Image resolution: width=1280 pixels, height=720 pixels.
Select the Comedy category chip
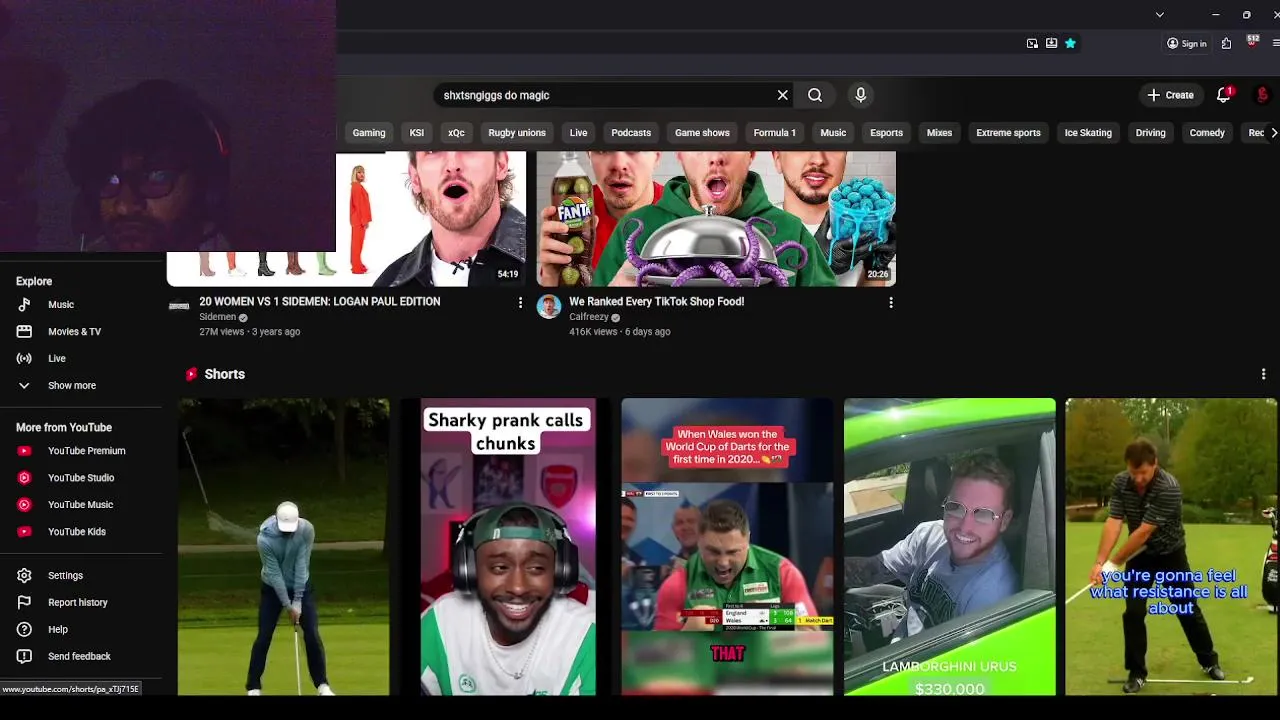(1207, 132)
